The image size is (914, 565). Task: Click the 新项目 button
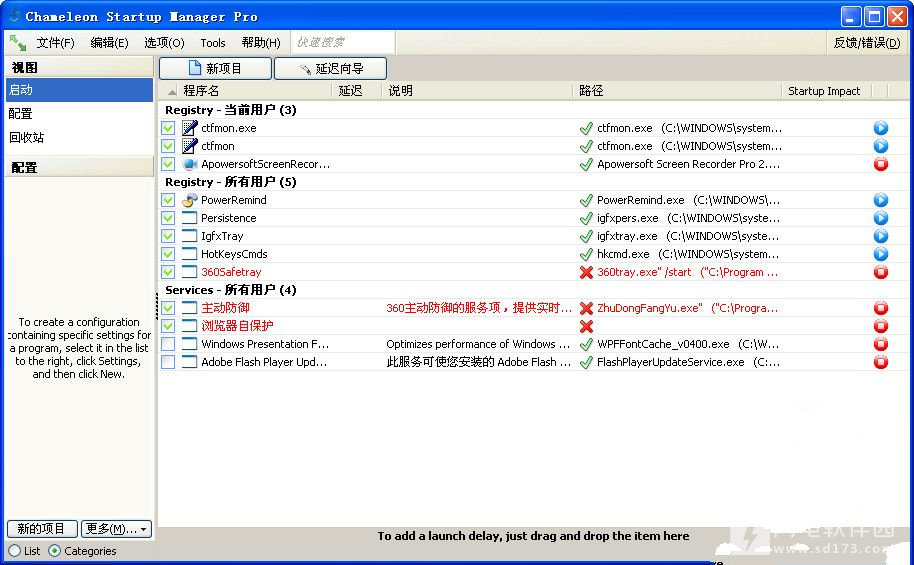point(215,68)
